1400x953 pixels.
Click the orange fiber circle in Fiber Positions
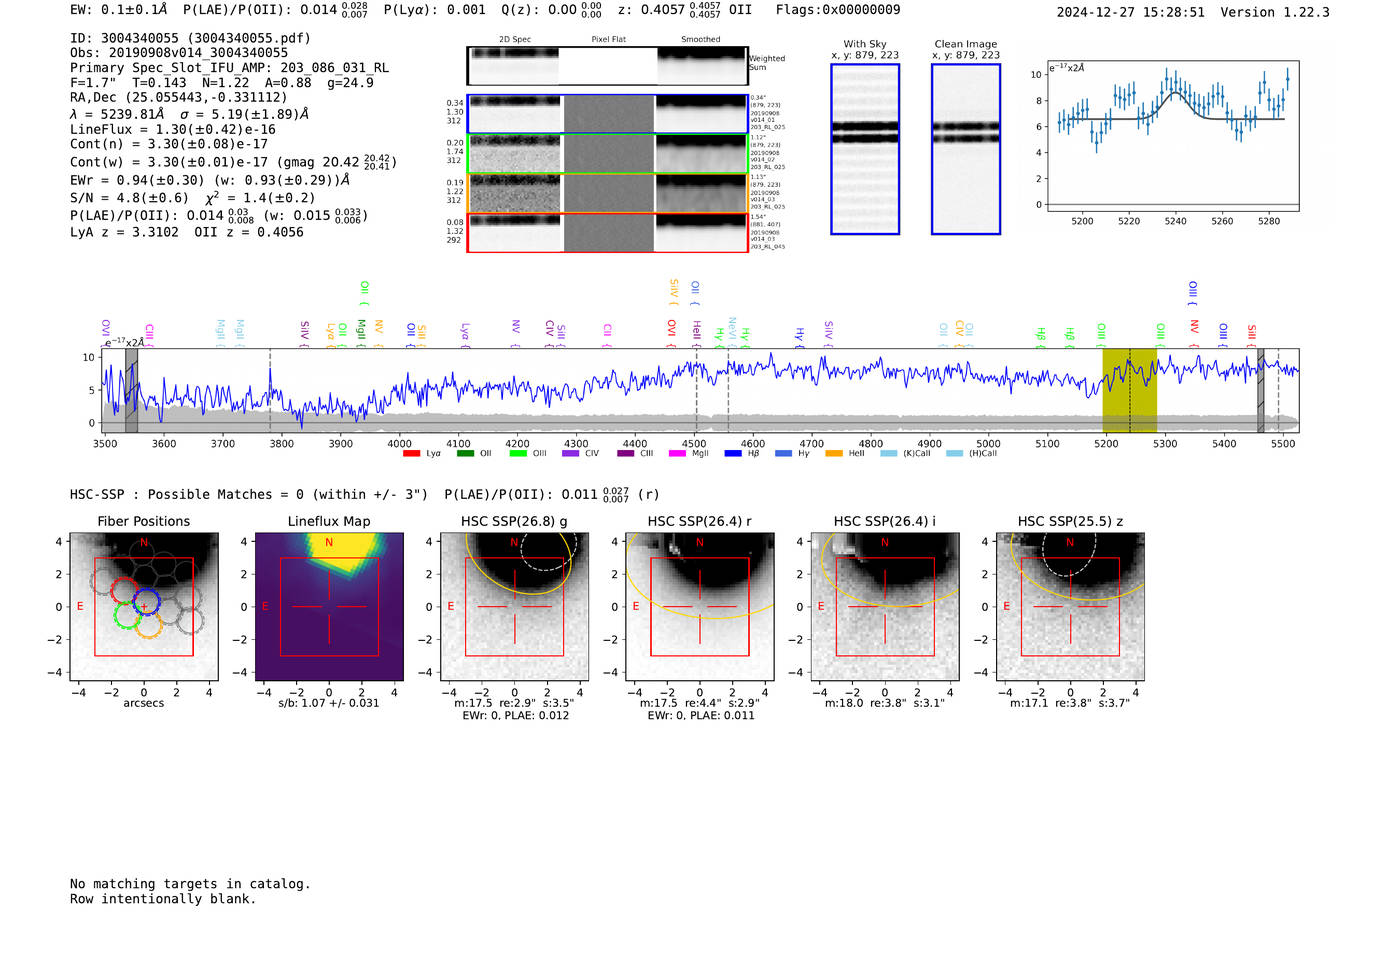click(148, 625)
